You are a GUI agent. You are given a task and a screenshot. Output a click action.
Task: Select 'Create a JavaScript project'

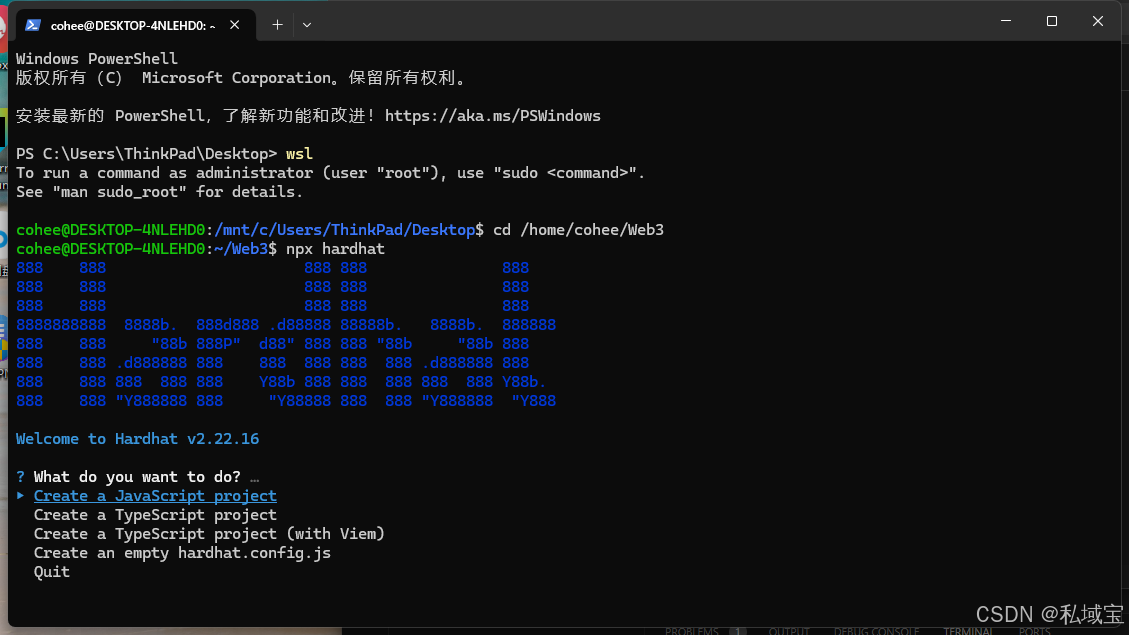tap(154, 495)
